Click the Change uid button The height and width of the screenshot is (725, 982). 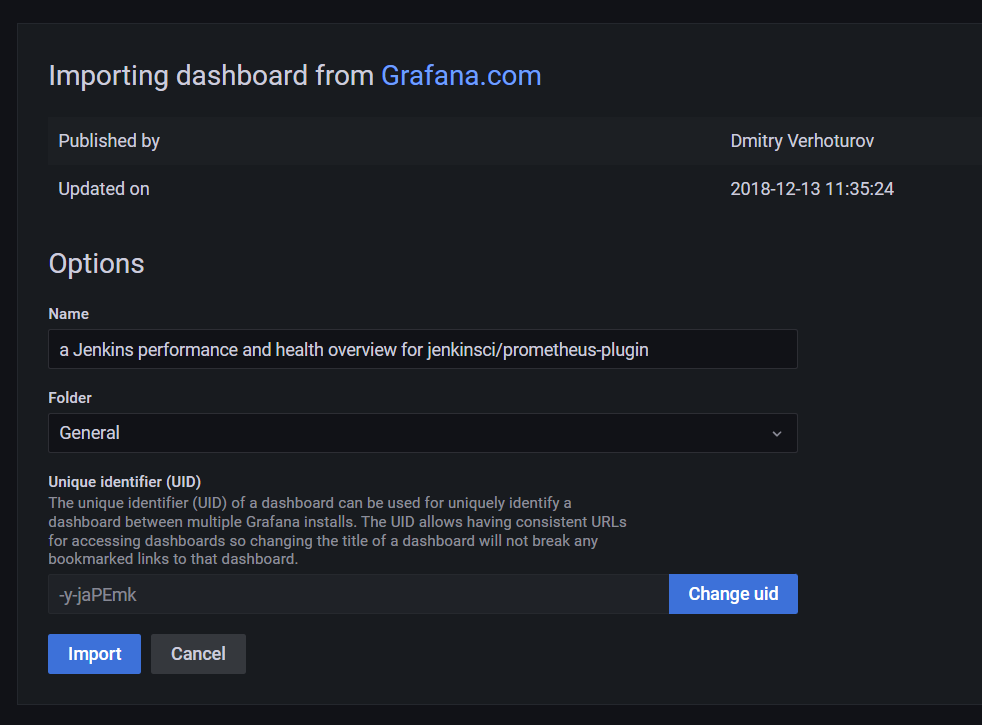733,593
